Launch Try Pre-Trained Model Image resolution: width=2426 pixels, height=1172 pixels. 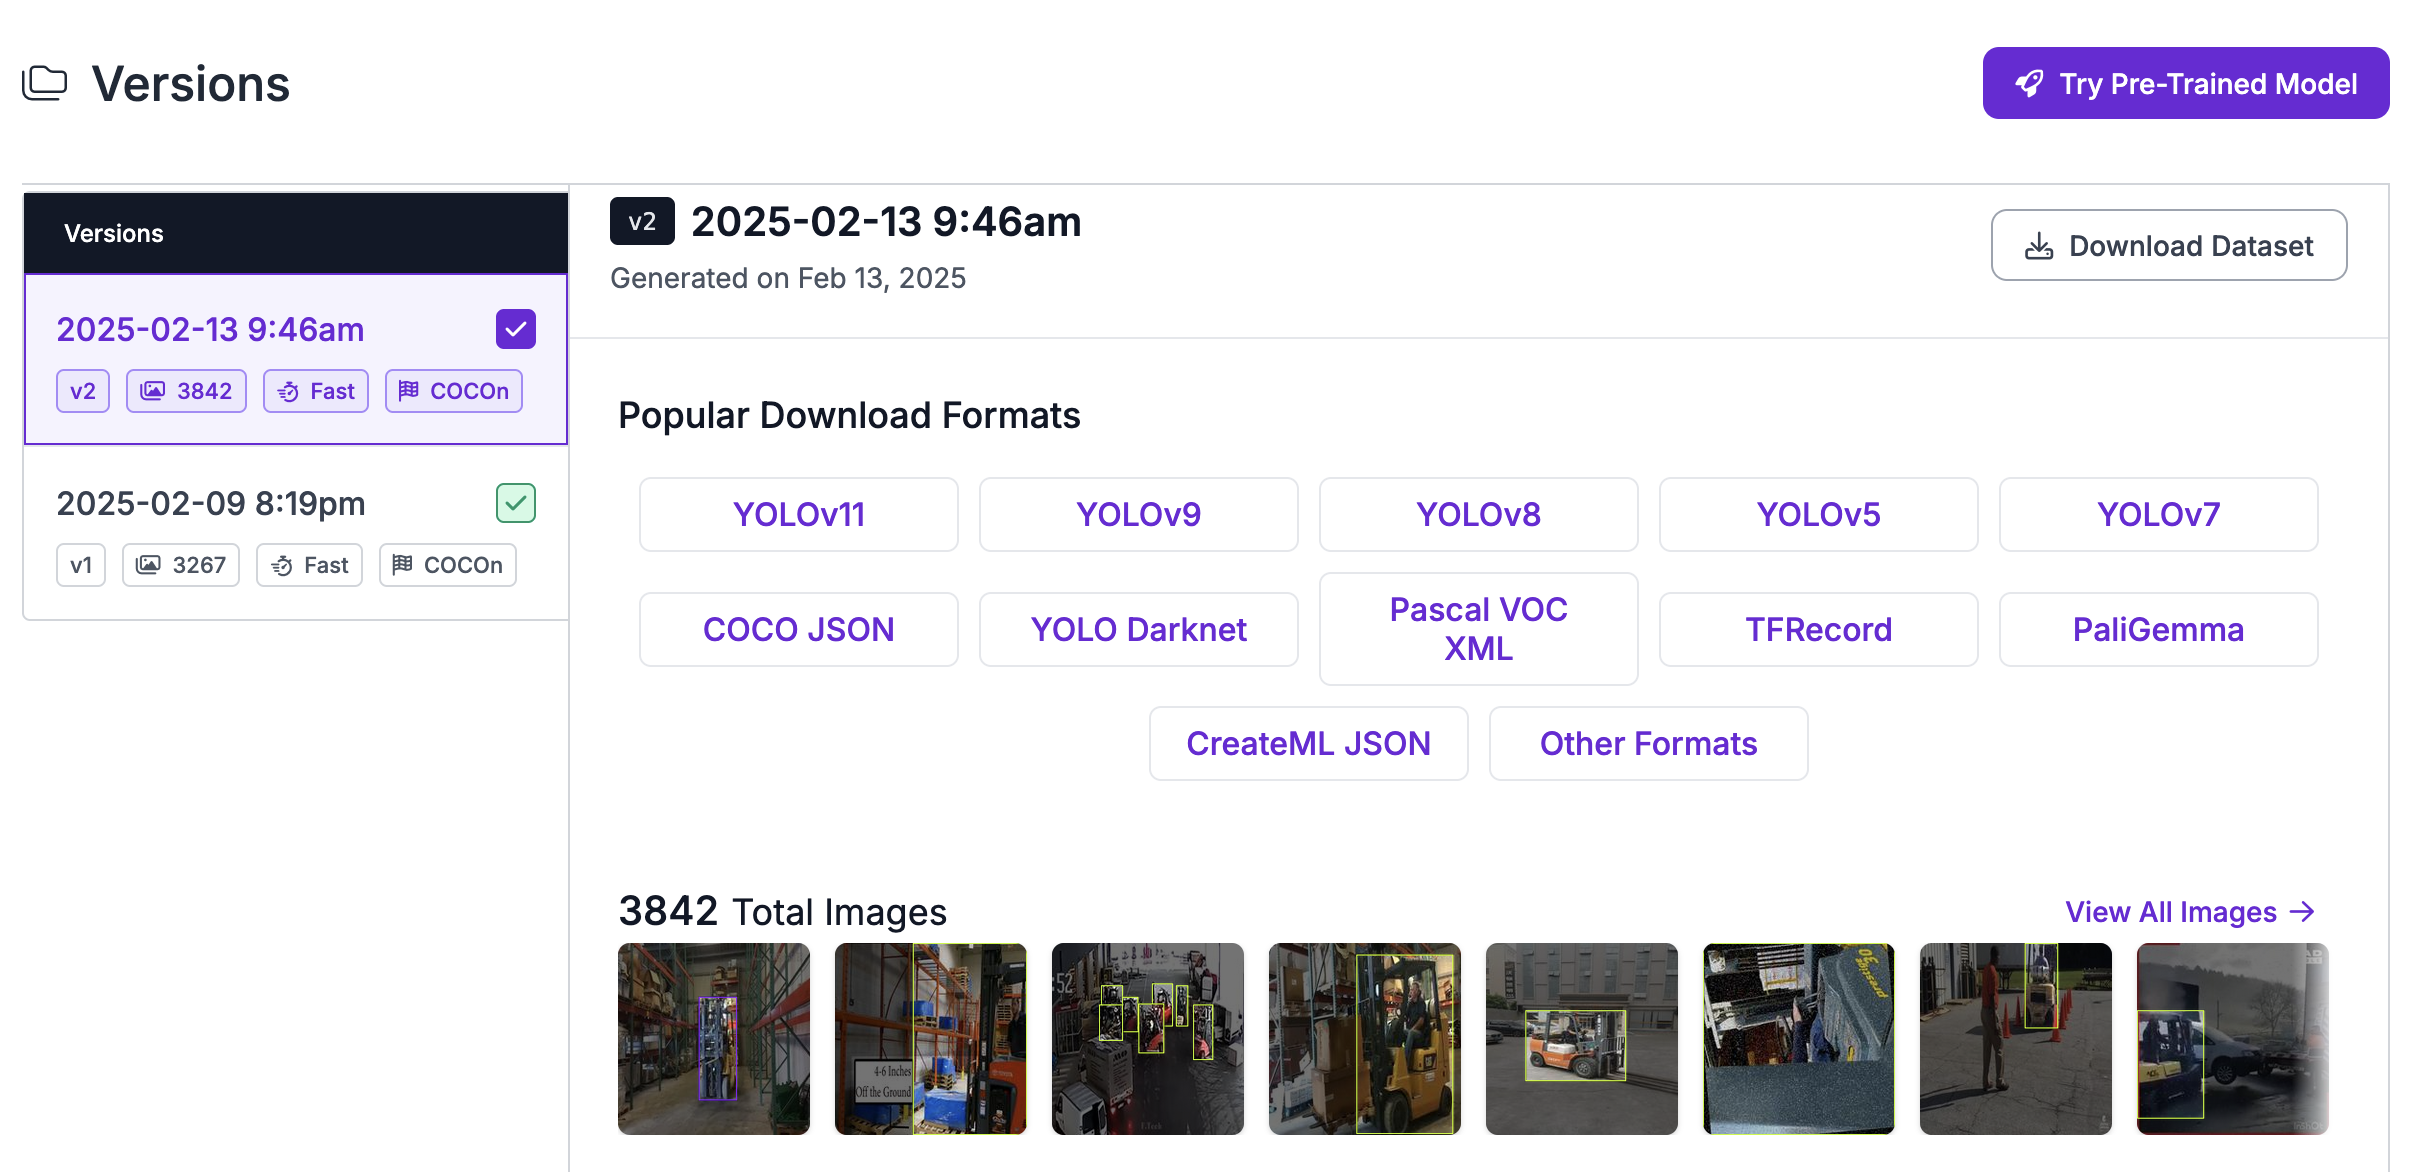coord(2185,83)
